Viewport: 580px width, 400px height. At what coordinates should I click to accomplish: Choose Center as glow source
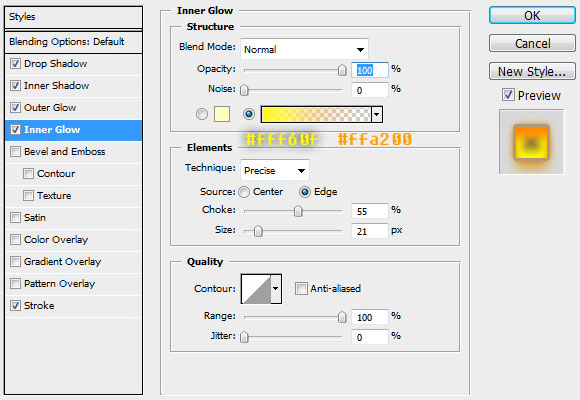(244, 192)
